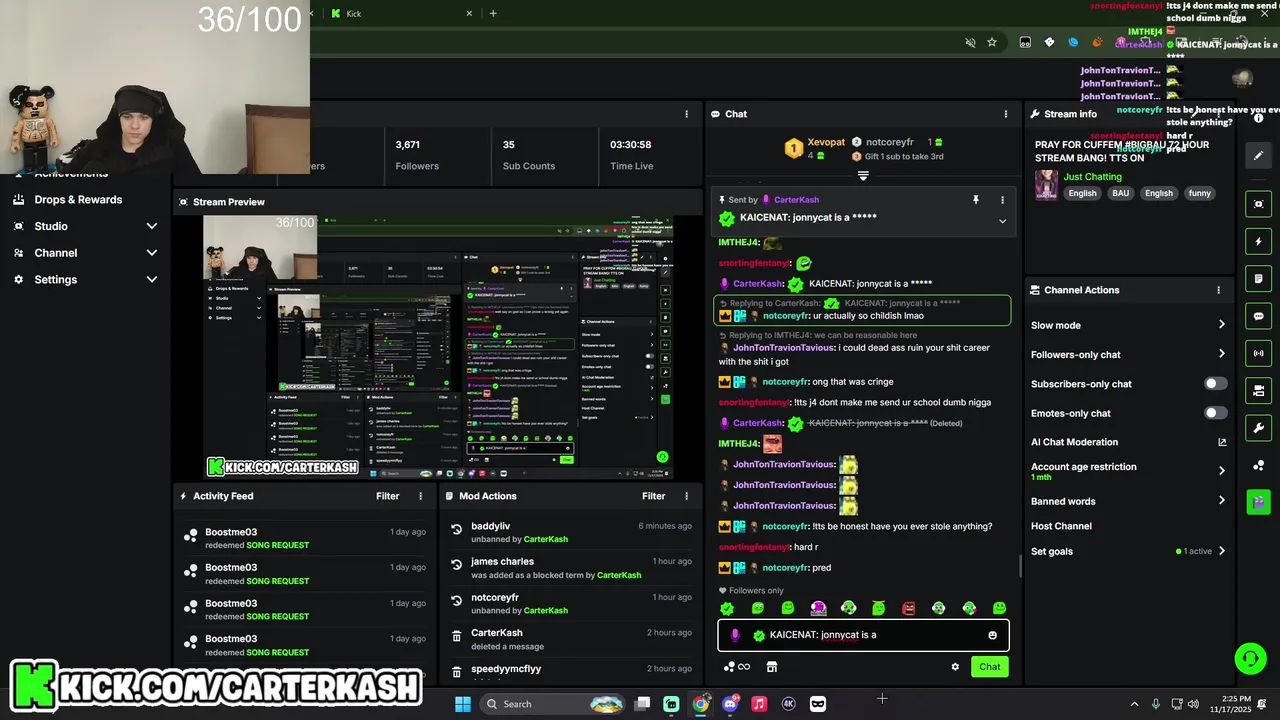The width and height of the screenshot is (1280, 720).
Task: Click the channel points infinity icon
Action: [737, 667]
